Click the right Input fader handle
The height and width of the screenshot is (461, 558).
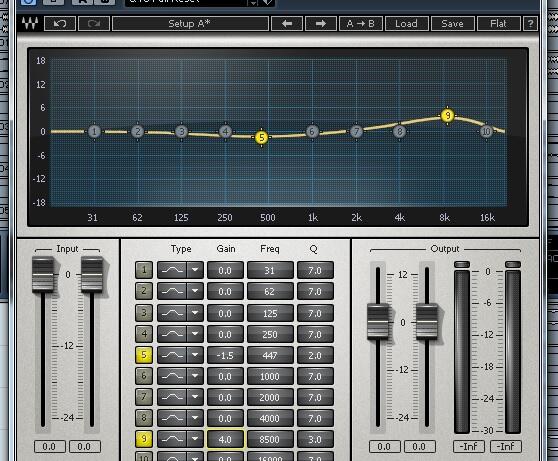pos(92,275)
